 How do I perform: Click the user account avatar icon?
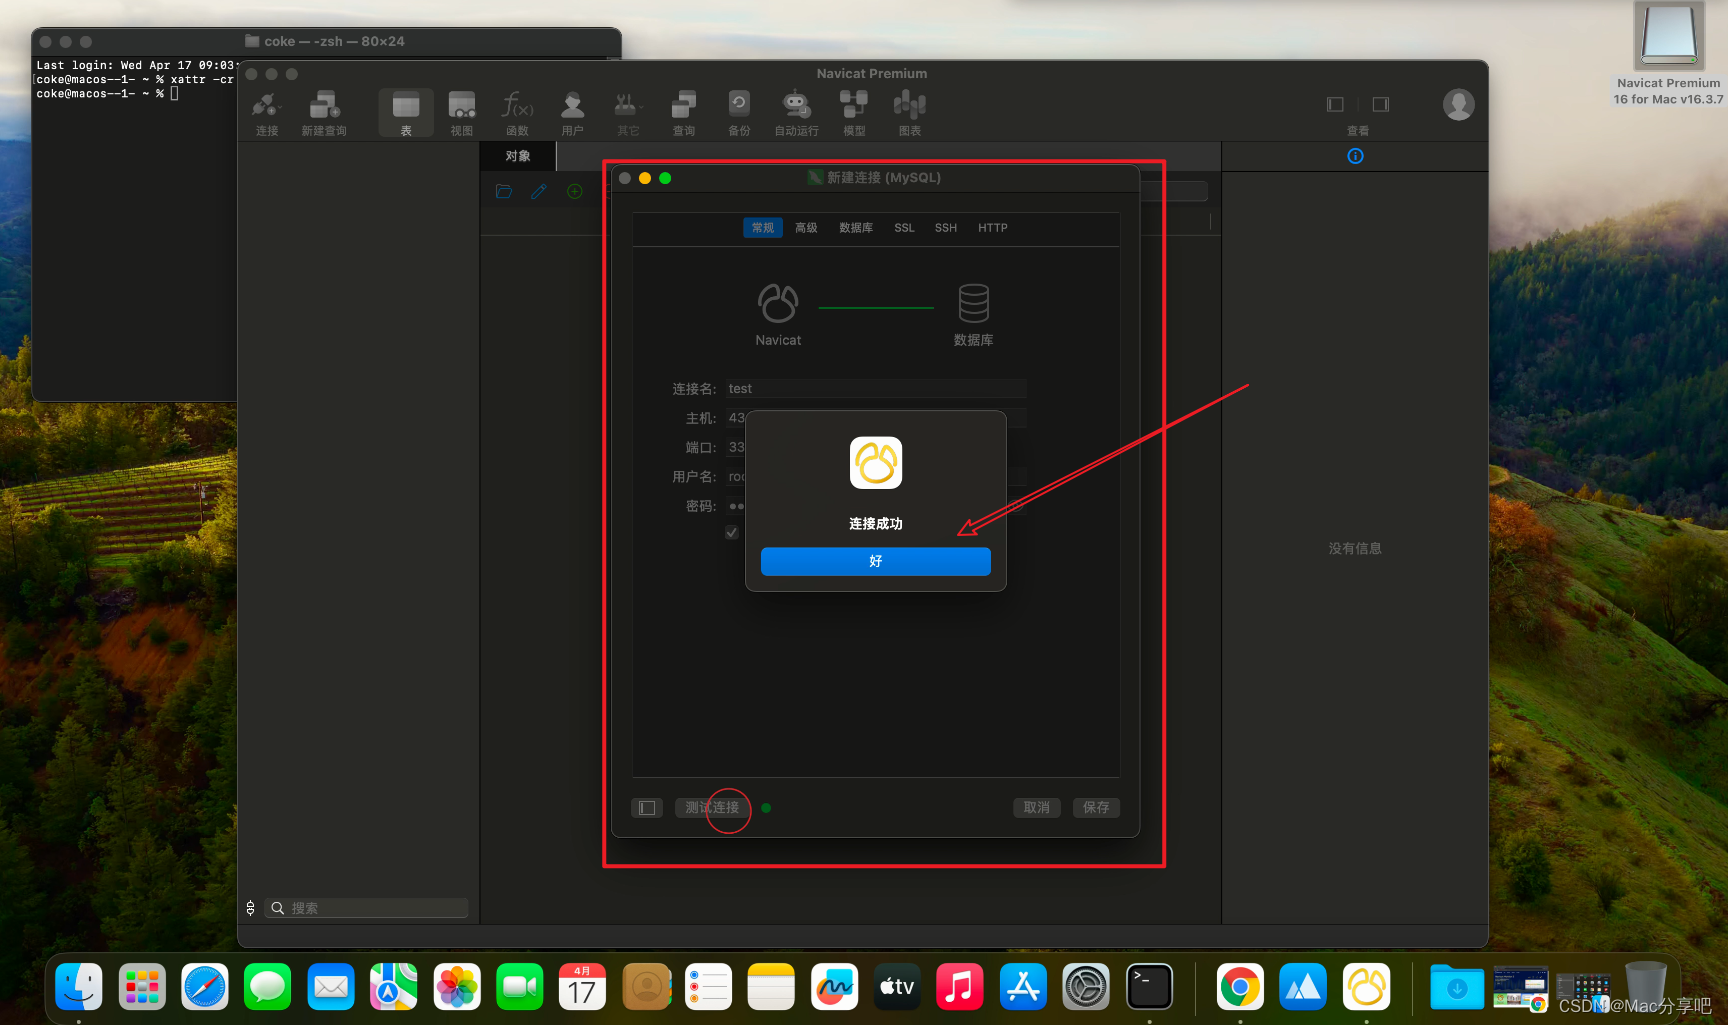(1458, 104)
